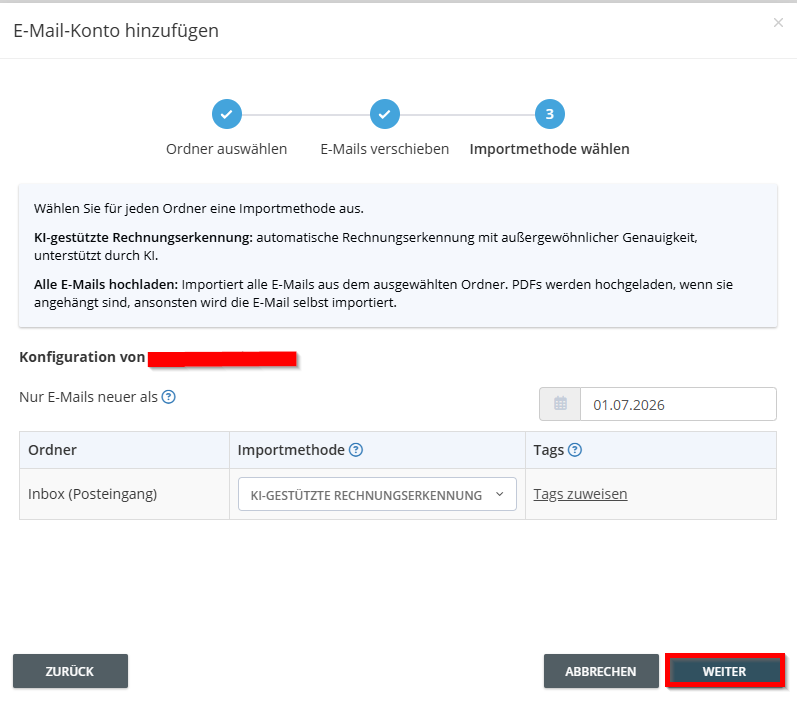The width and height of the screenshot is (797, 702).
Task: Click 'Wählen Sie für jeden Ordner eine Importmethode aus.'
Action: tap(199, 208)
